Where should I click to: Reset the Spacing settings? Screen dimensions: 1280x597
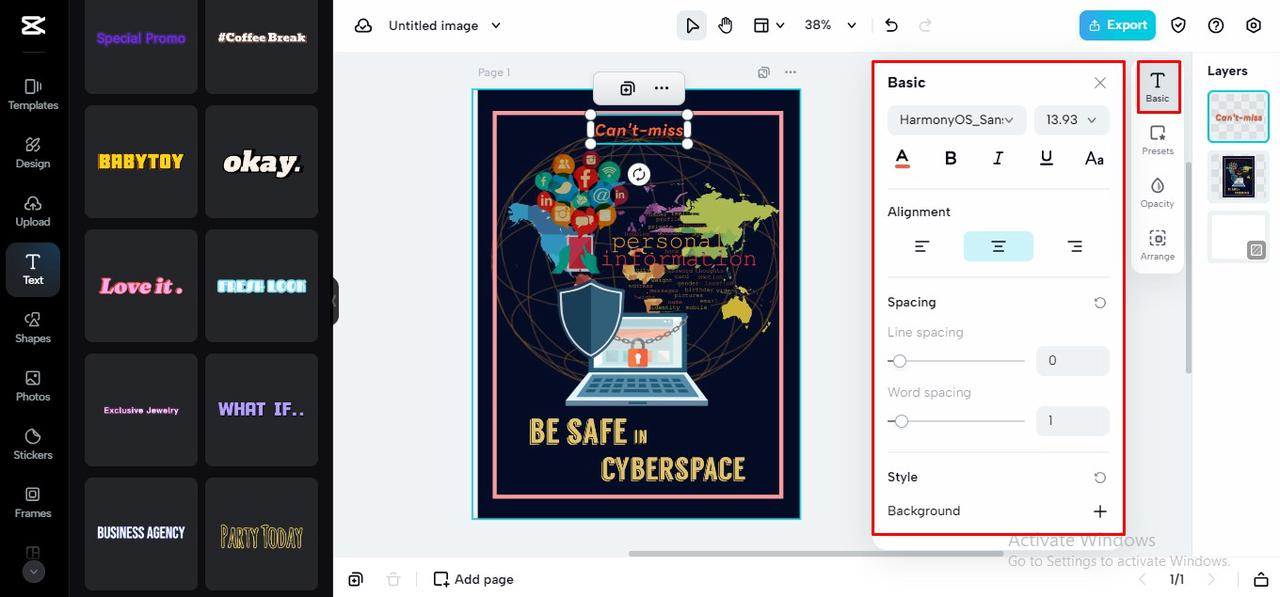pos(1100,302)
